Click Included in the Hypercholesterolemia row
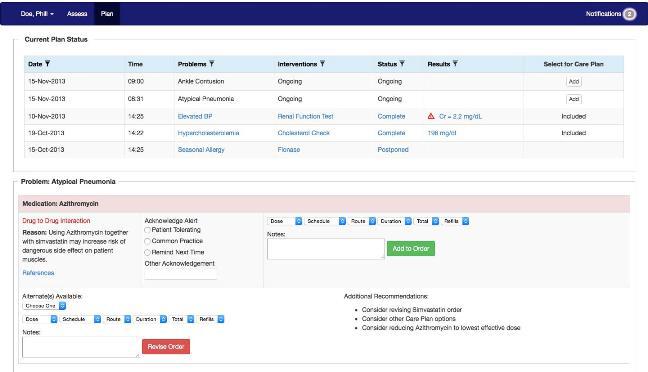 [x=574, y=133]
